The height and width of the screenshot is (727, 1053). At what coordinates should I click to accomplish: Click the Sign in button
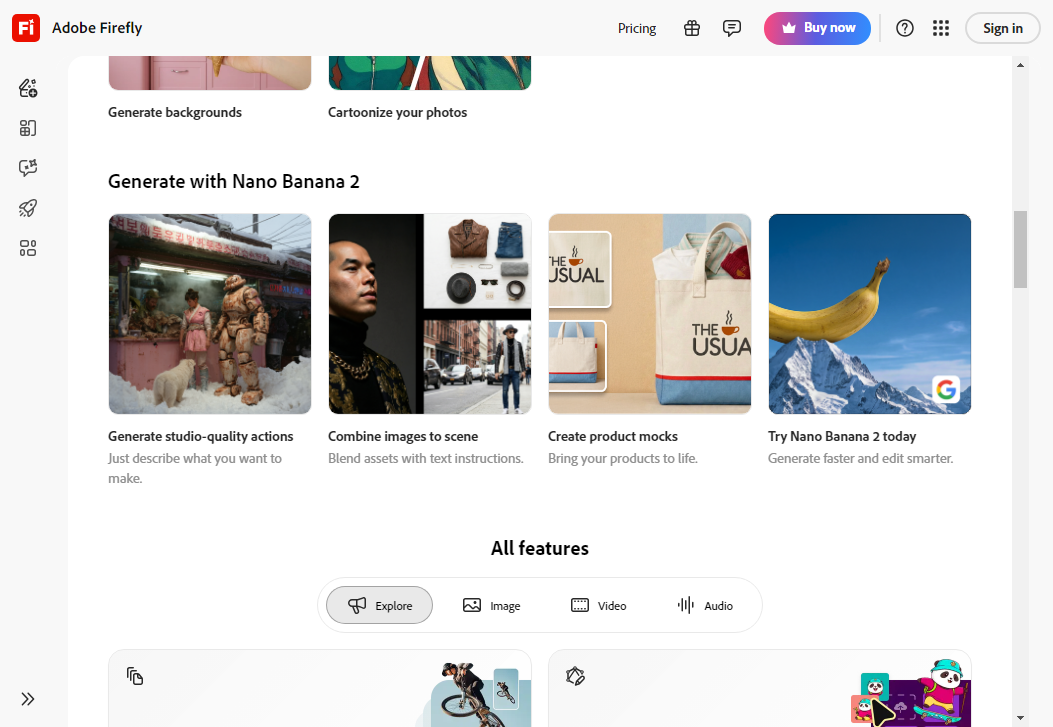pyautogui.click(x=1003, y=28)
